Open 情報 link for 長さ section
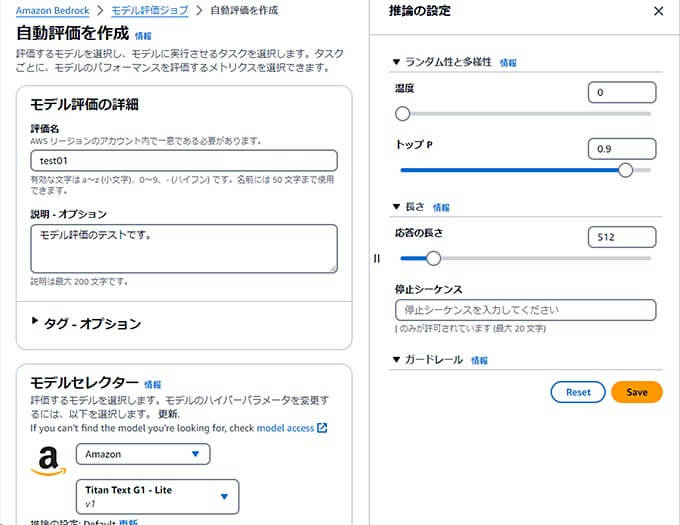The image size is (680, 525). (441, 208)
